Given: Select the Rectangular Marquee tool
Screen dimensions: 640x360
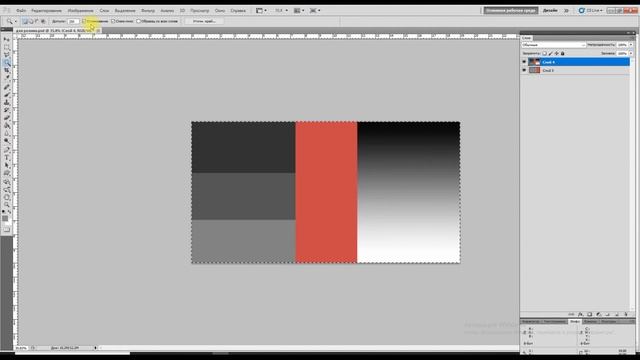Looking at the screenshot, I should click(x=7, y=47).
